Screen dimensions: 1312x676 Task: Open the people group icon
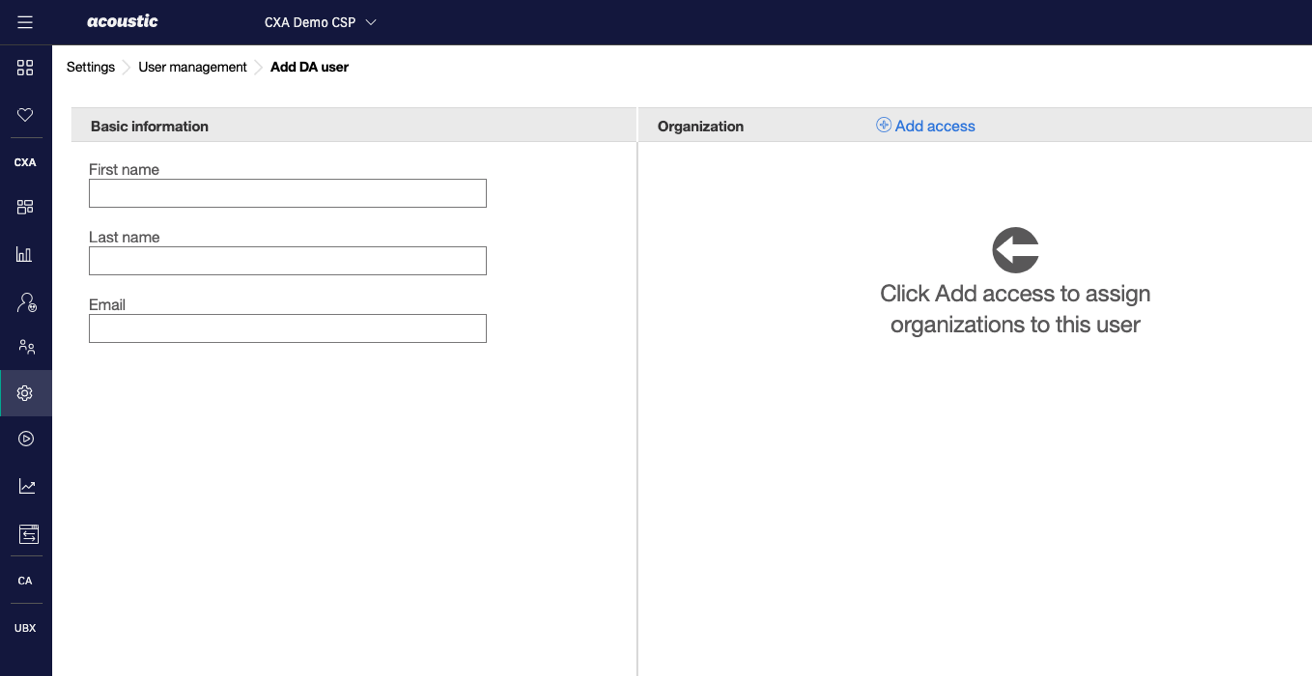pos(26,347)
